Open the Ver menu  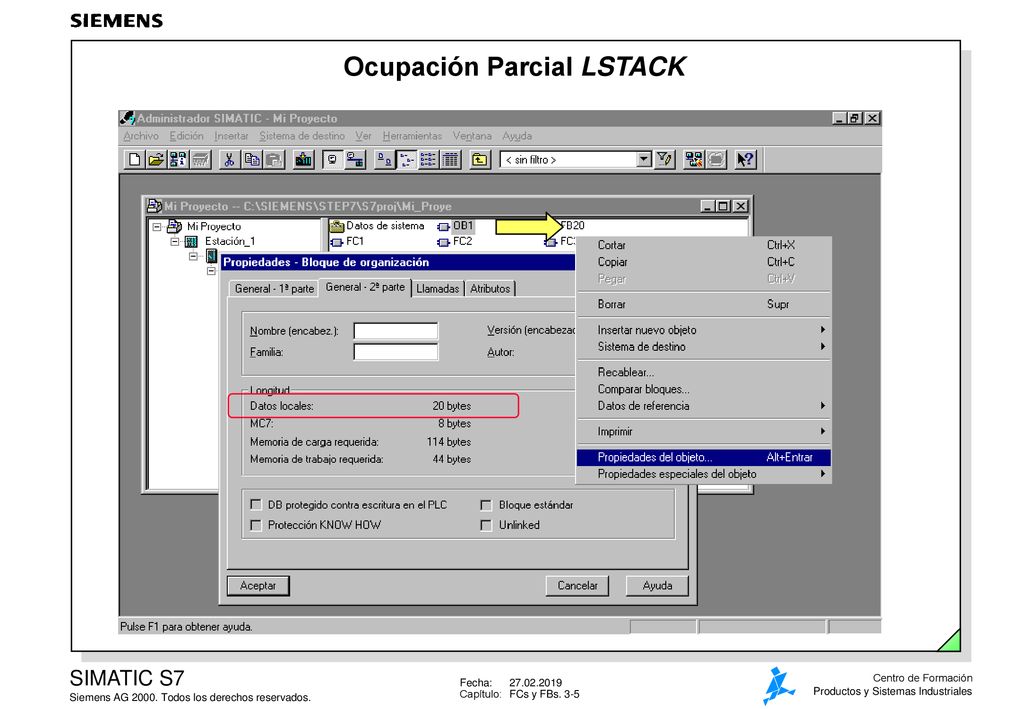pos(363,136)
